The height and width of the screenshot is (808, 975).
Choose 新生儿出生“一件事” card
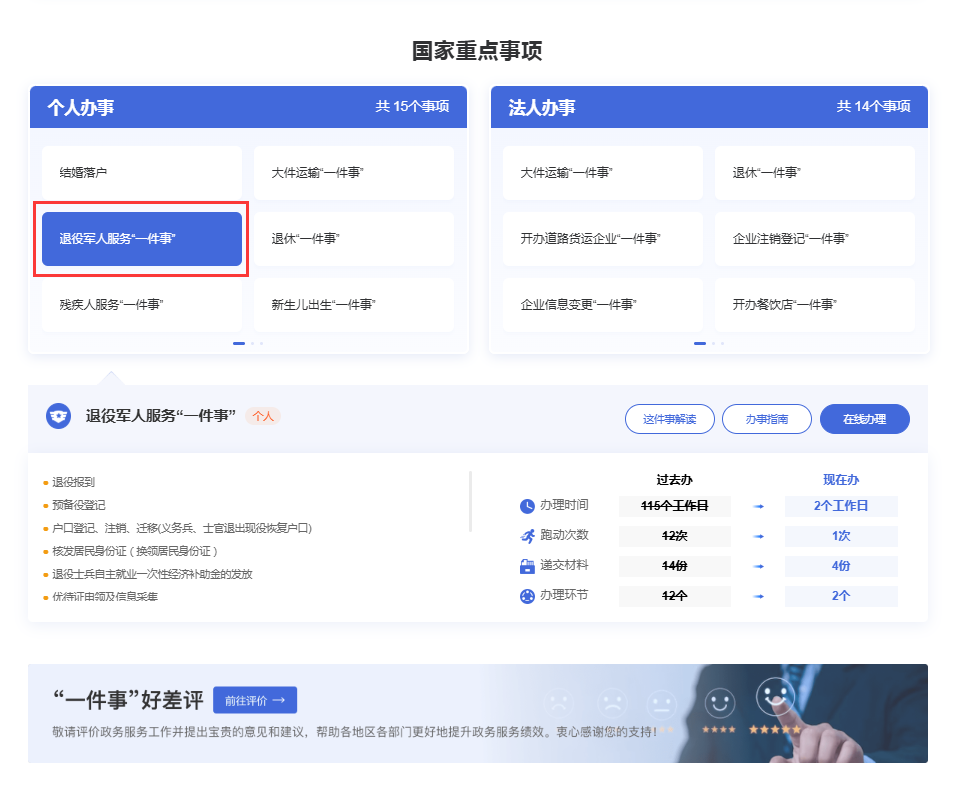353,305
